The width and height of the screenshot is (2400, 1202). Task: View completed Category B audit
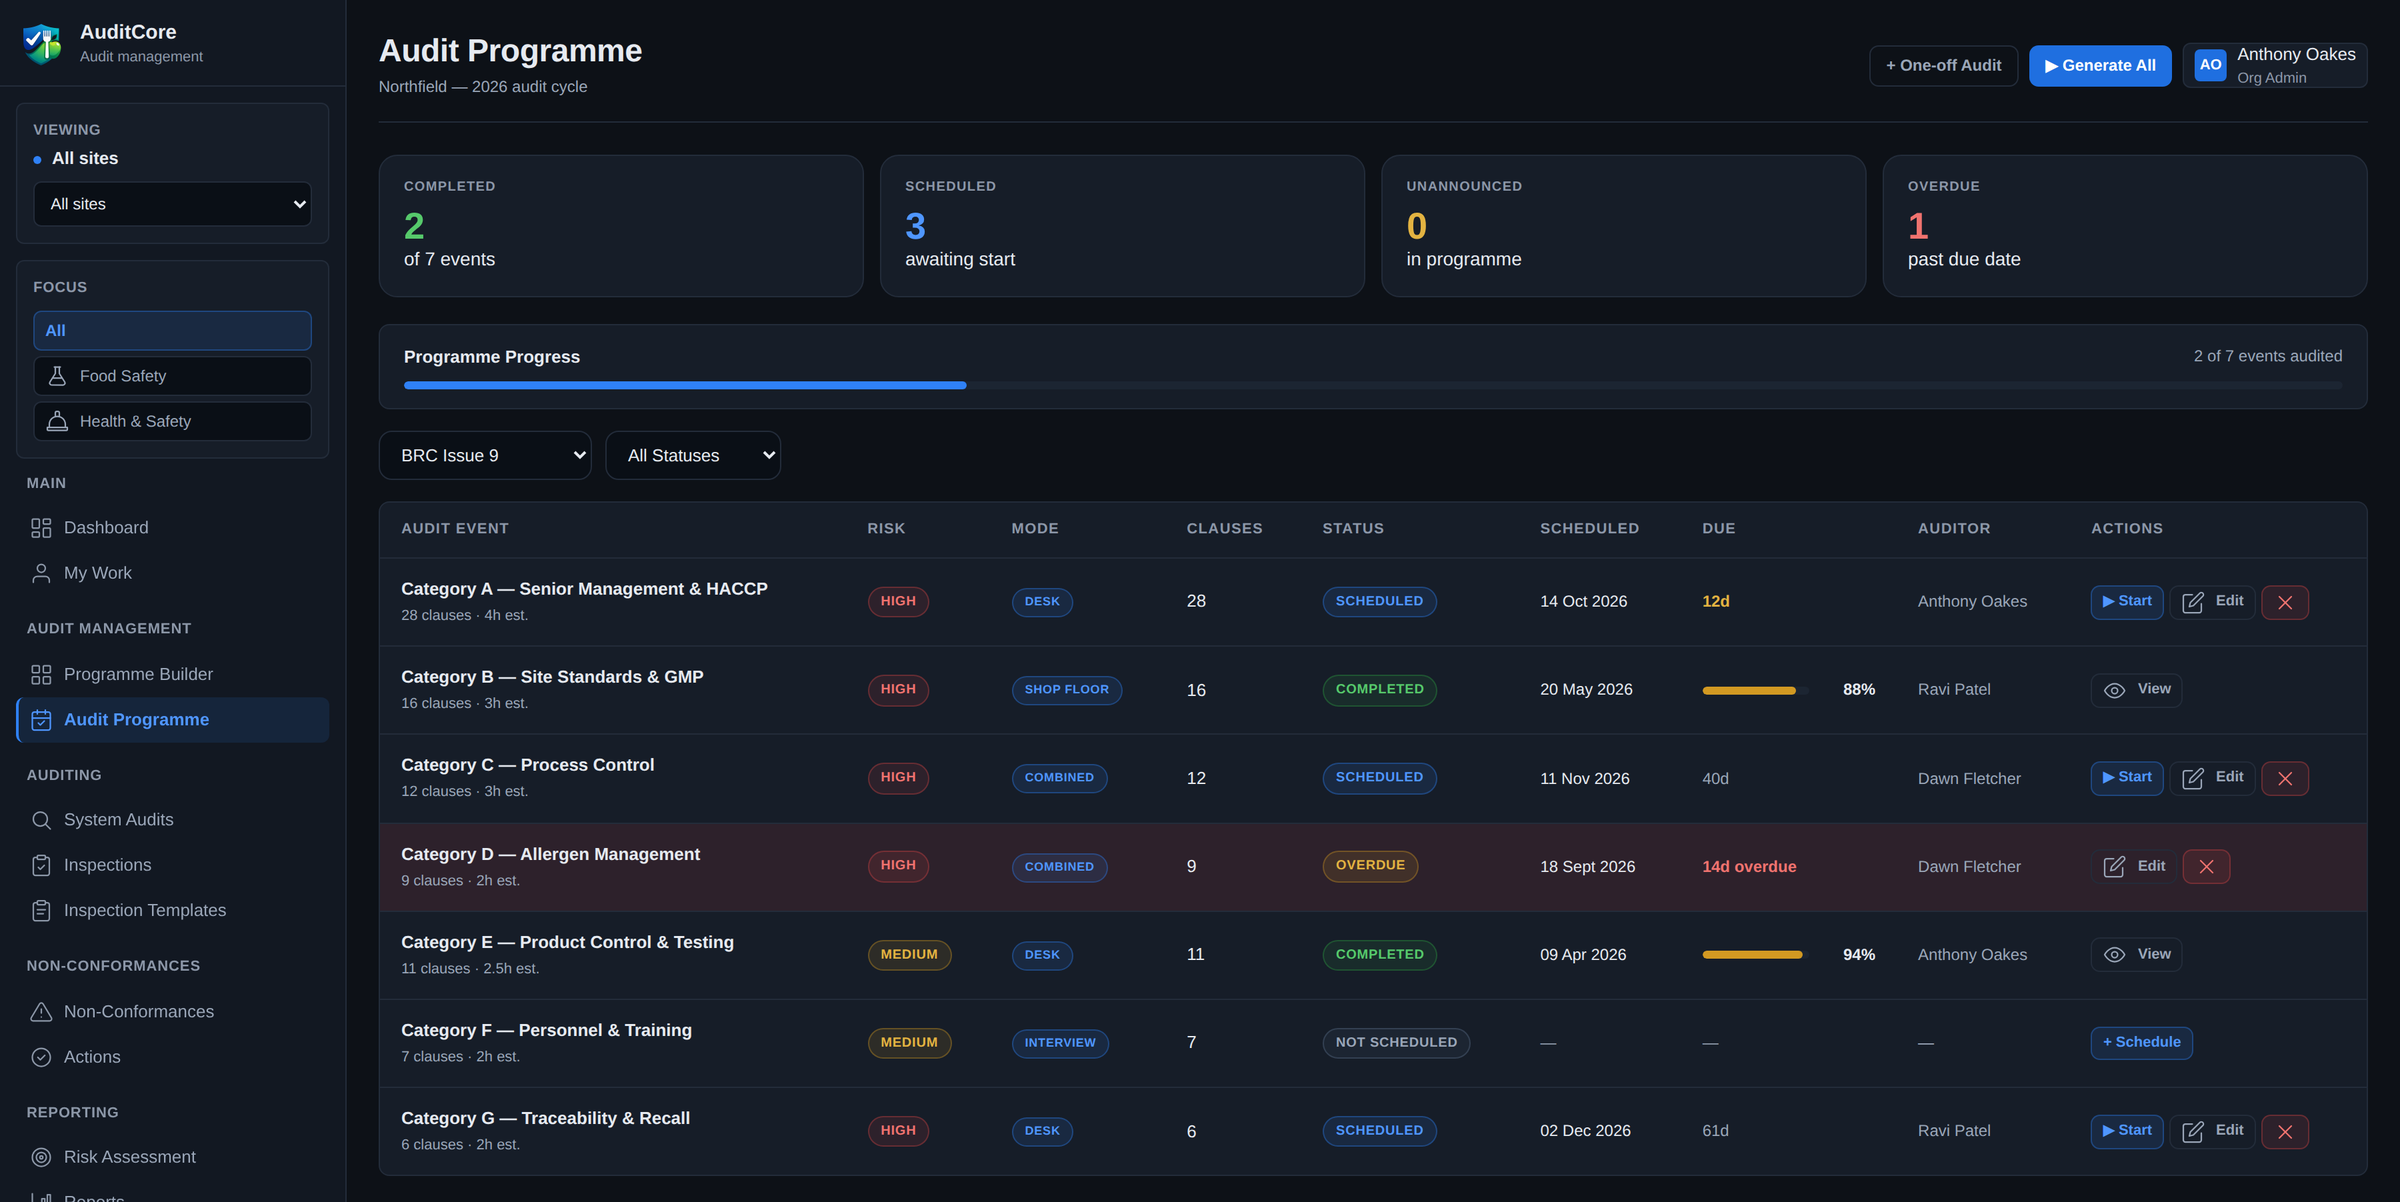2136,689
